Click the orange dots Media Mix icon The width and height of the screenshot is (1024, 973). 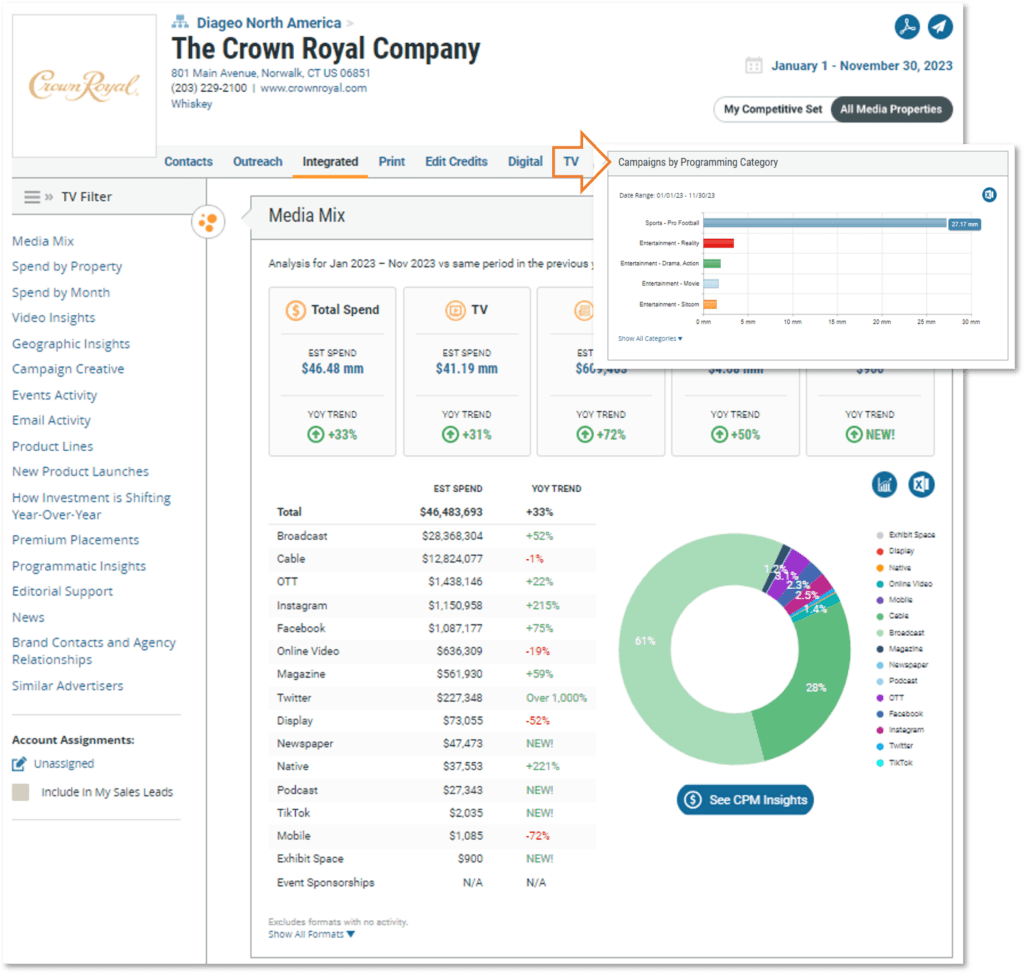click(x=208, y=223)
